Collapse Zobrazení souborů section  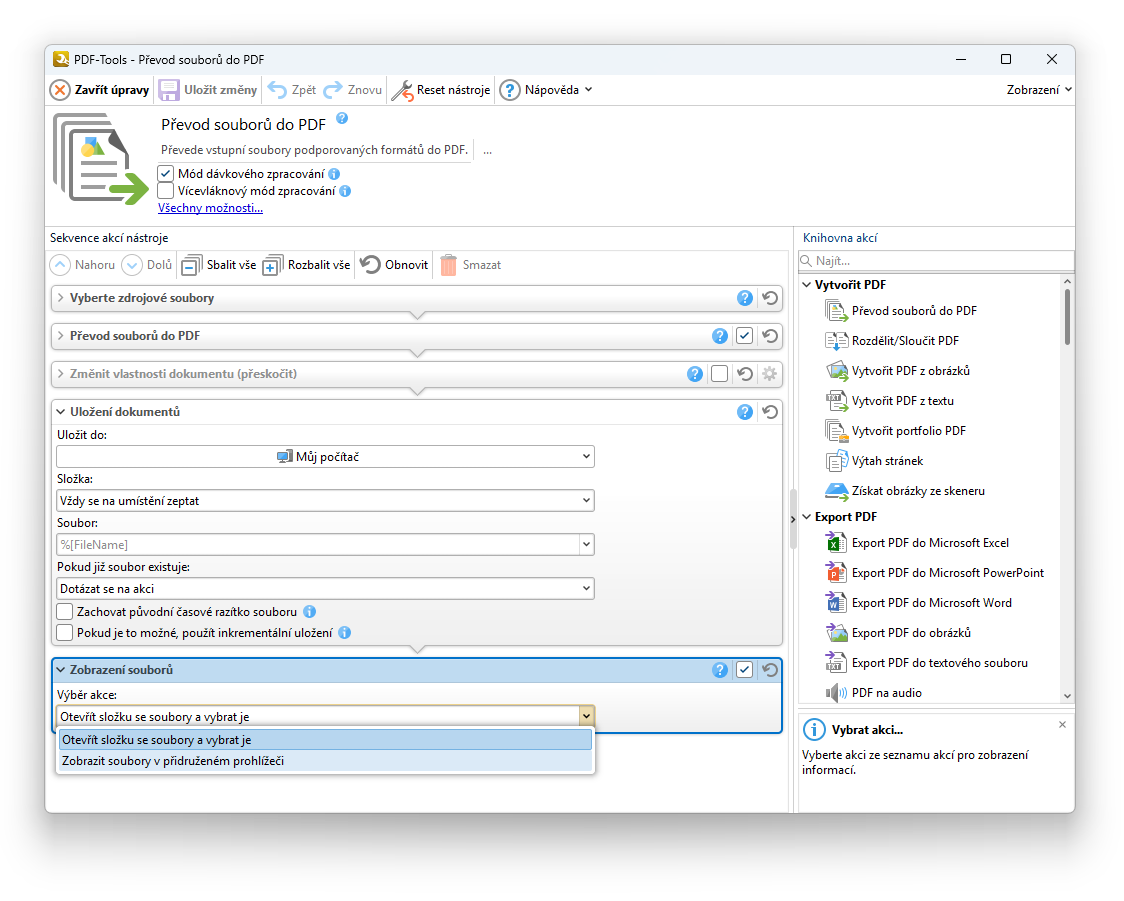pyautogui.click(x=61, y=670)
